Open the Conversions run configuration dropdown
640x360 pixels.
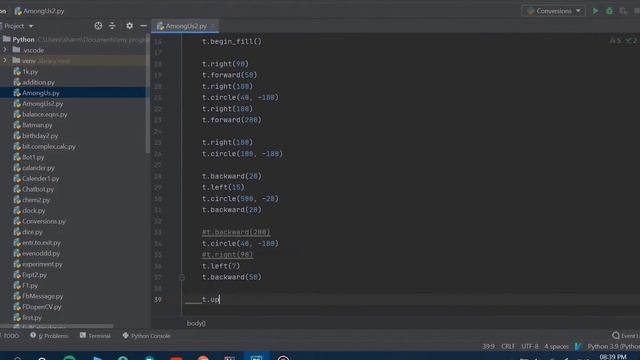point(553,11)
